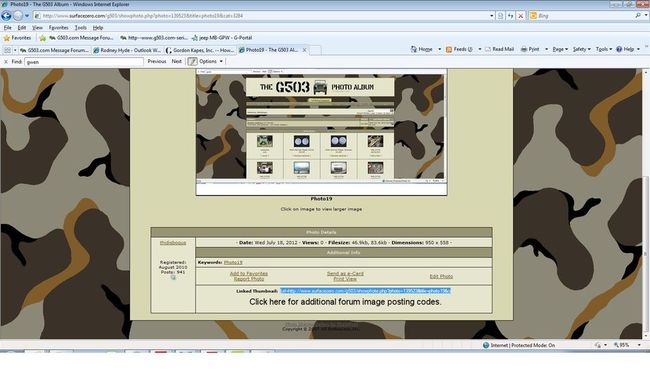Click the Photo19 preview thumbnail image

pyautogui.click(x=321, y=132)
